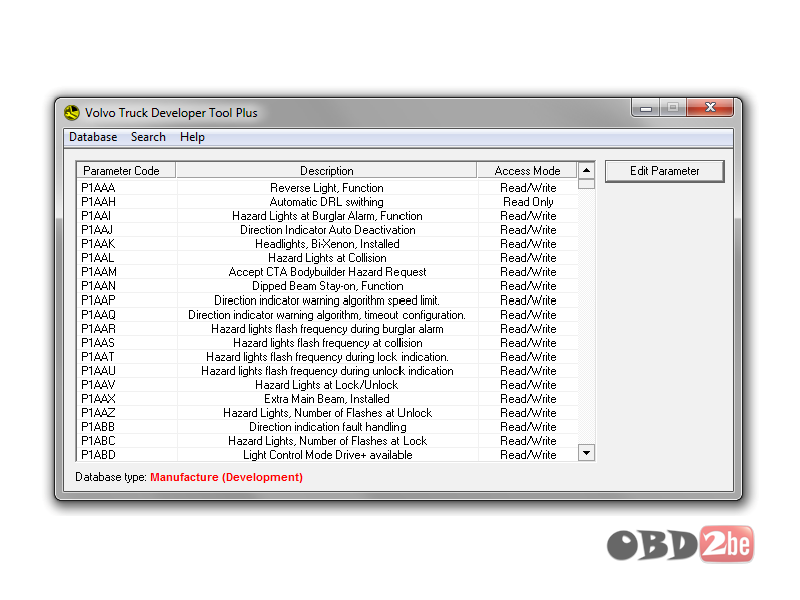Click 'Direction indication fault handling' description
Viewport: 800px width, 600px height.
[x=328, y=427]
